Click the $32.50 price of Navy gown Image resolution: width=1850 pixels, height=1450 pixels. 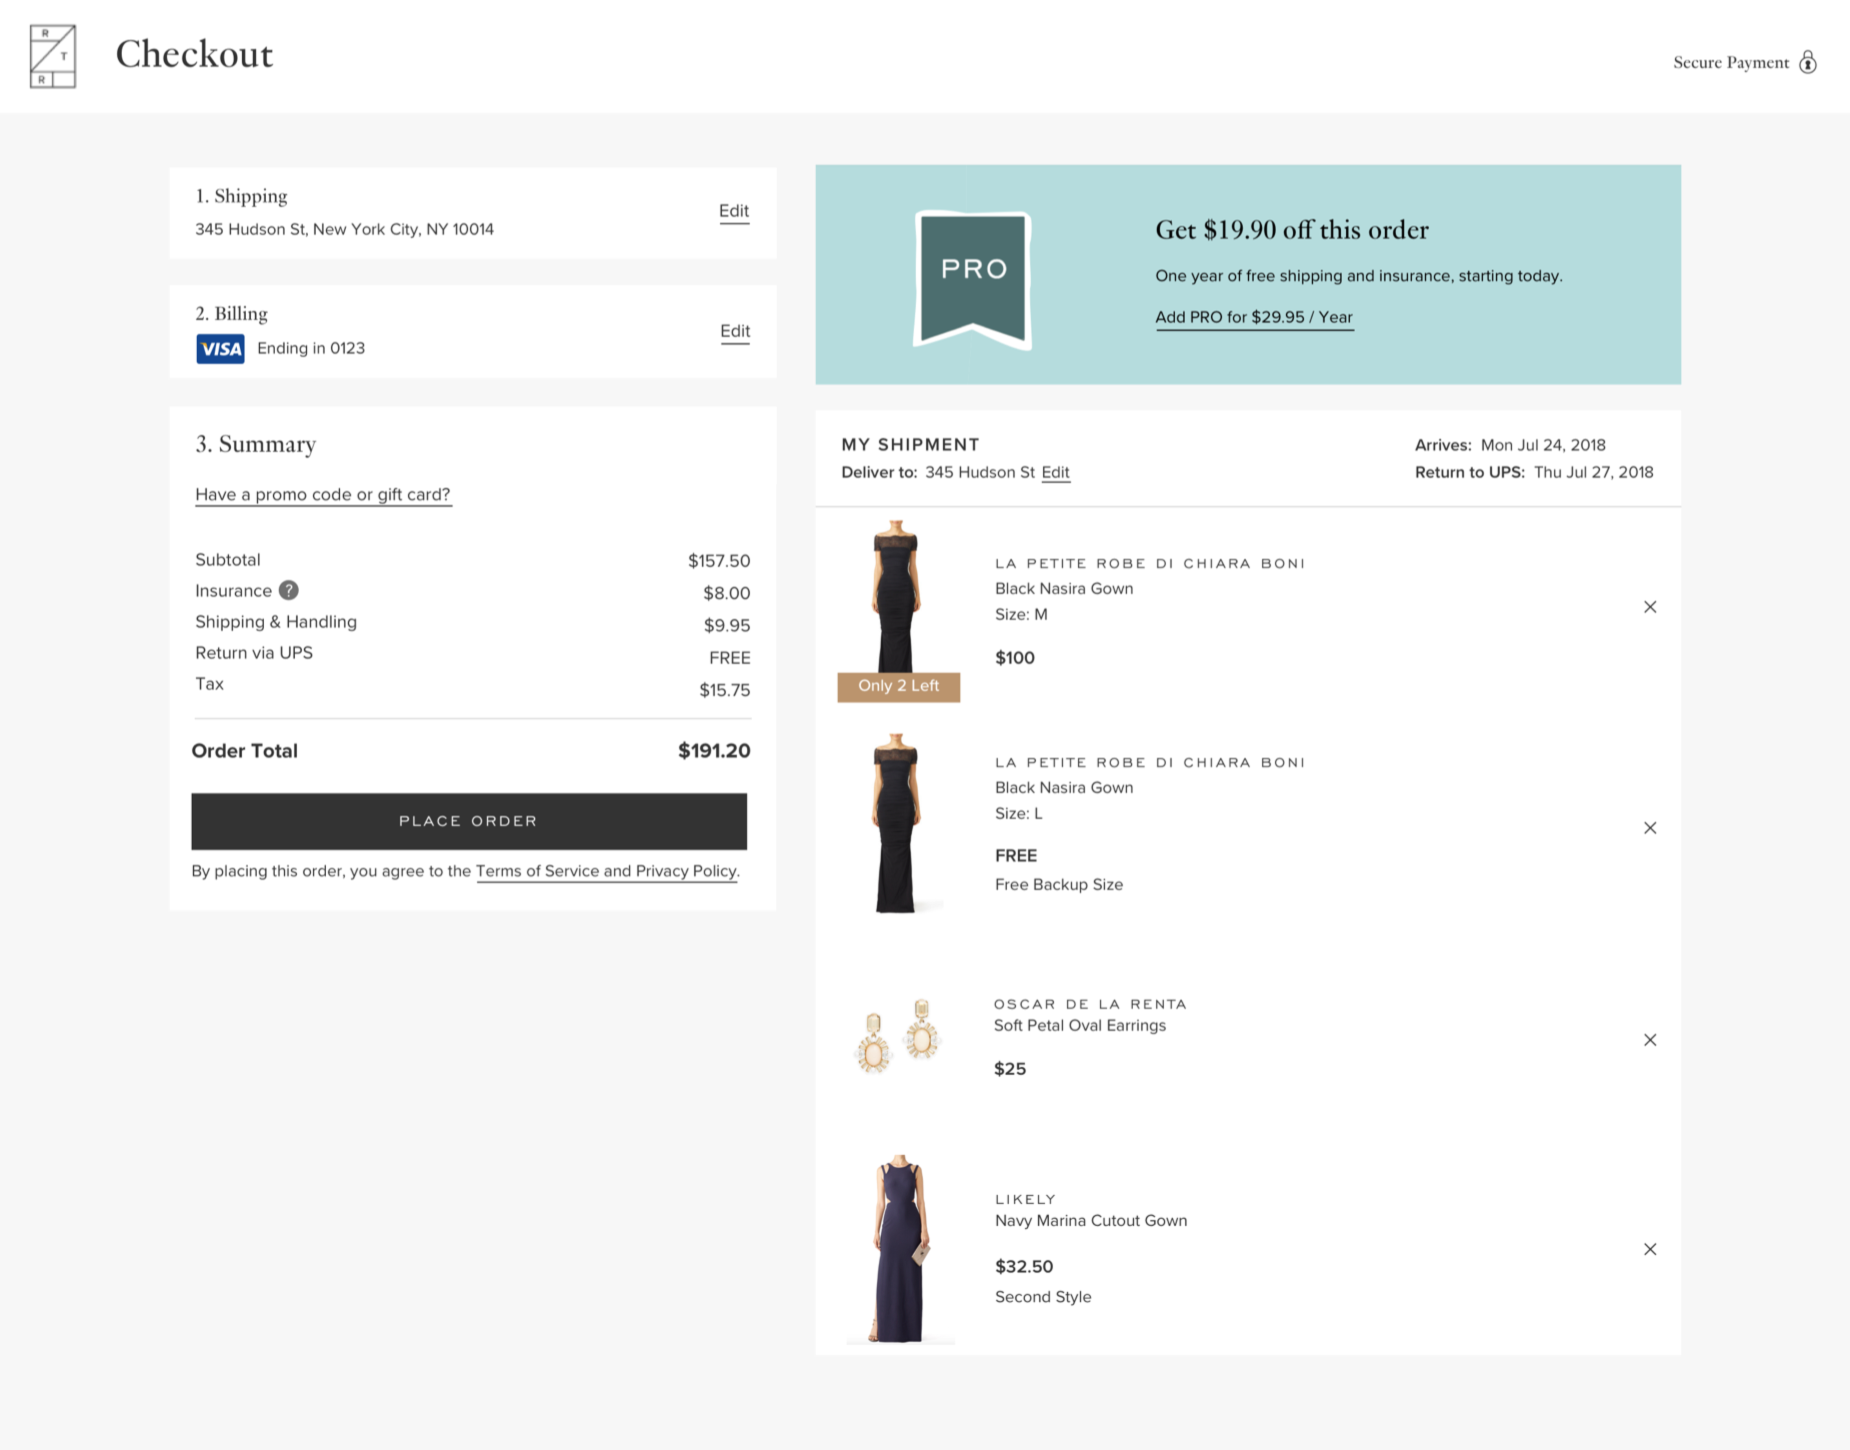1024,1267
